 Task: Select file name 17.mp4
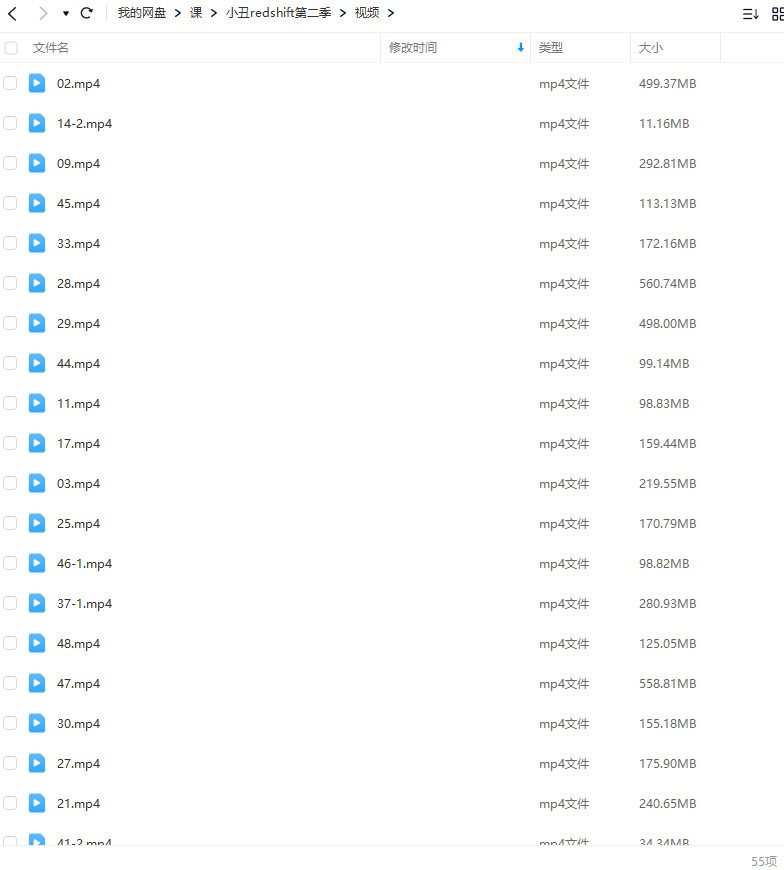click(x=78, y=443)
